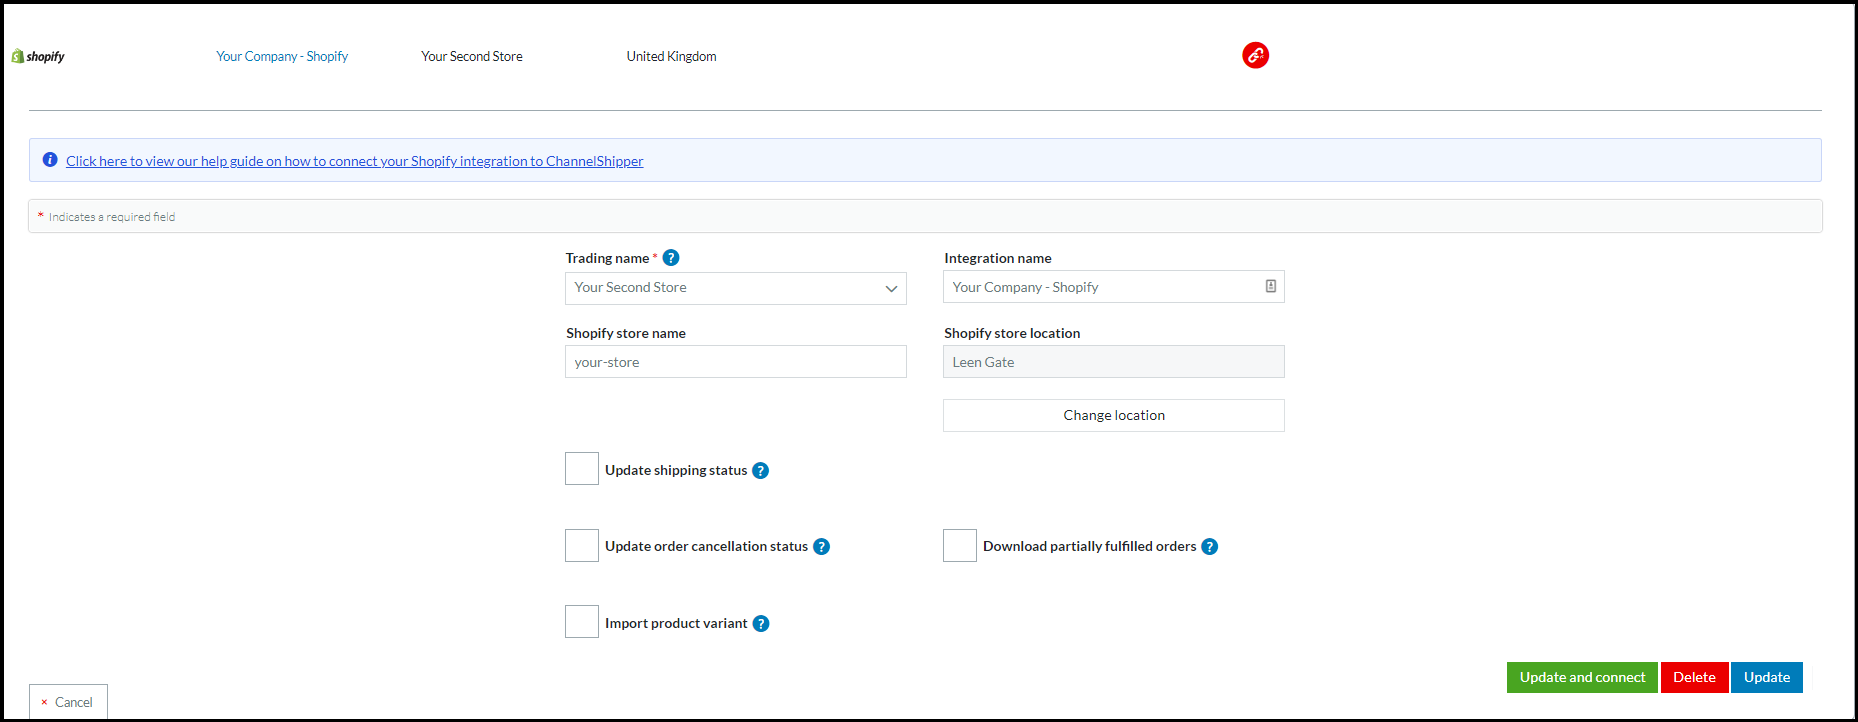
Task: Click the Update and connect button
Action: [1582, 677]
